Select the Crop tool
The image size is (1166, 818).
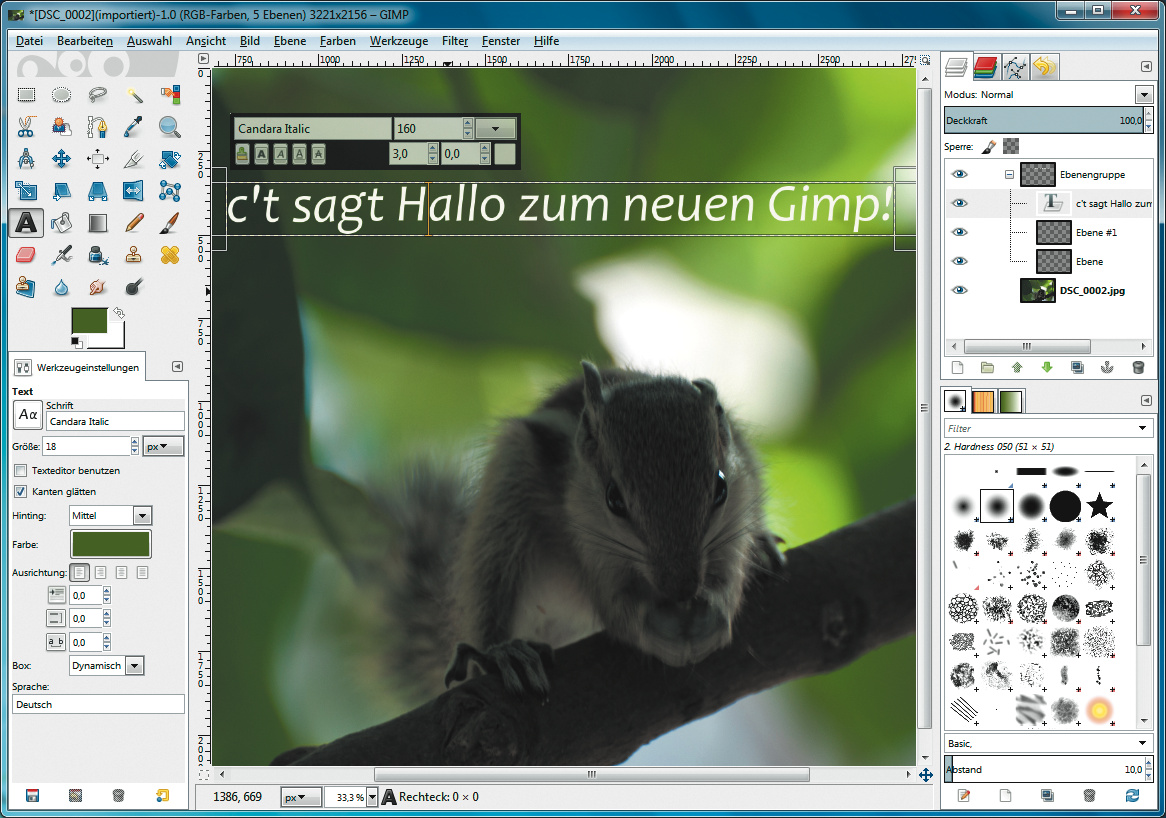134,158
